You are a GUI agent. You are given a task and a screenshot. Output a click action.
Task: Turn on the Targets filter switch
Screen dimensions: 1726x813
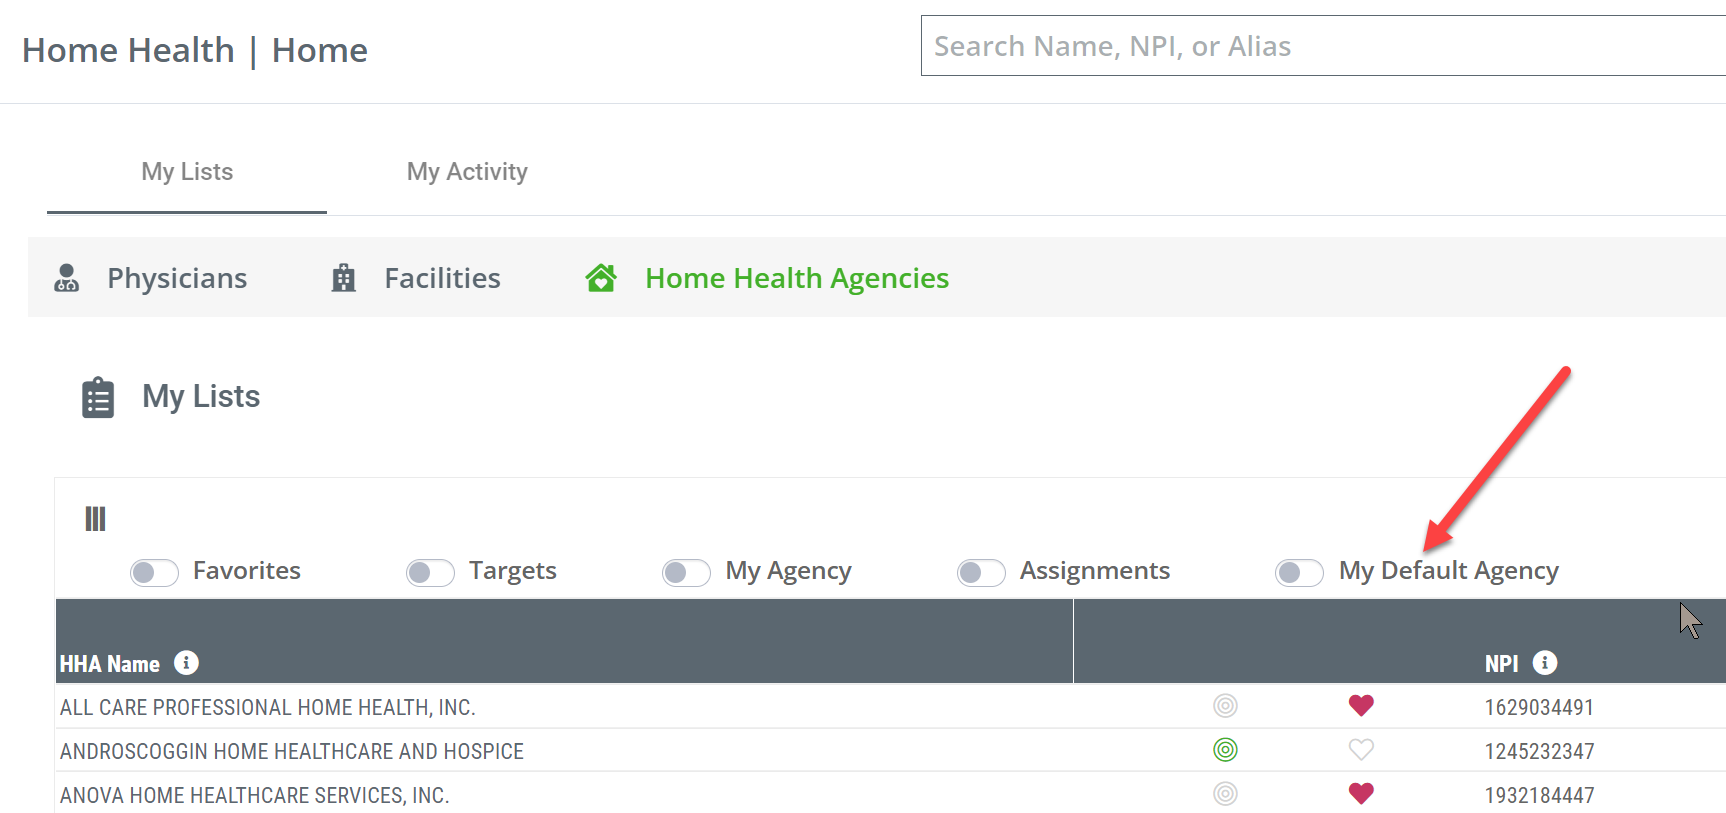[430, 572]
